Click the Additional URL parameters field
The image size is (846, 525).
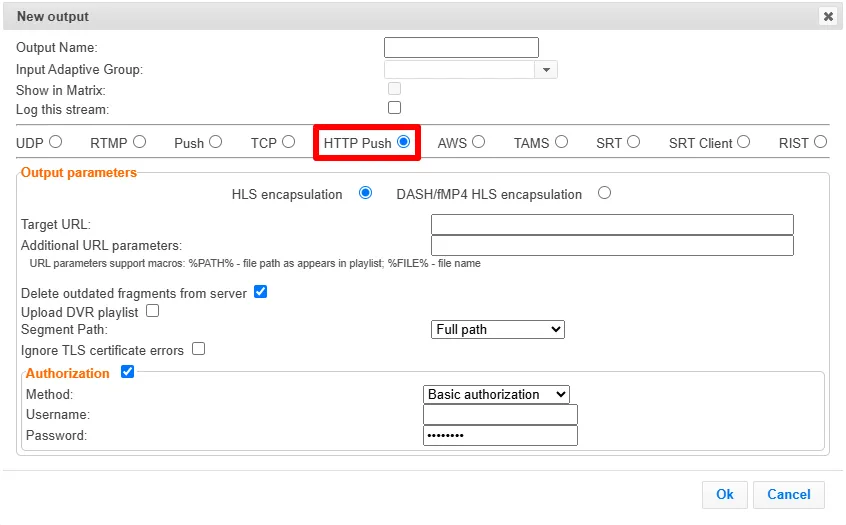click(612, 246)
